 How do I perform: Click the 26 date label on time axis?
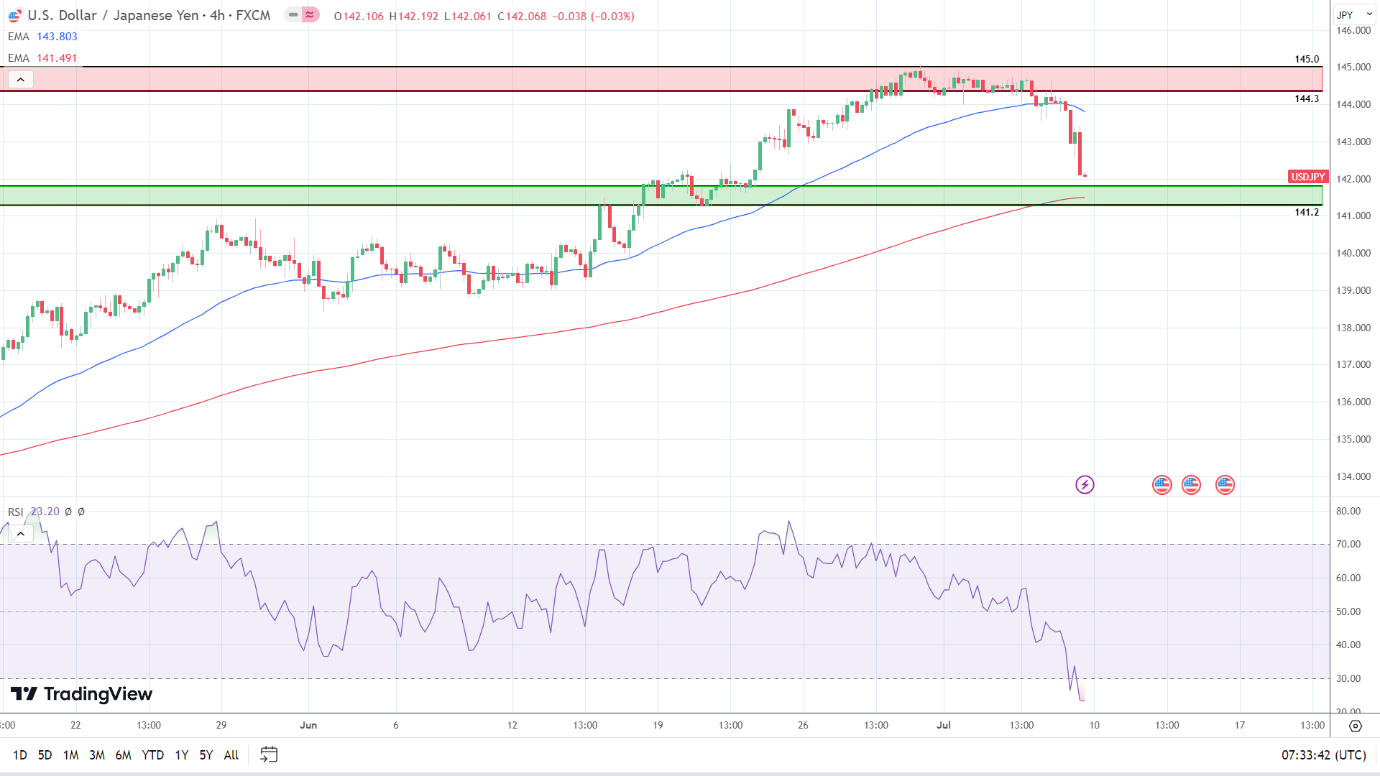pos(802,726)
